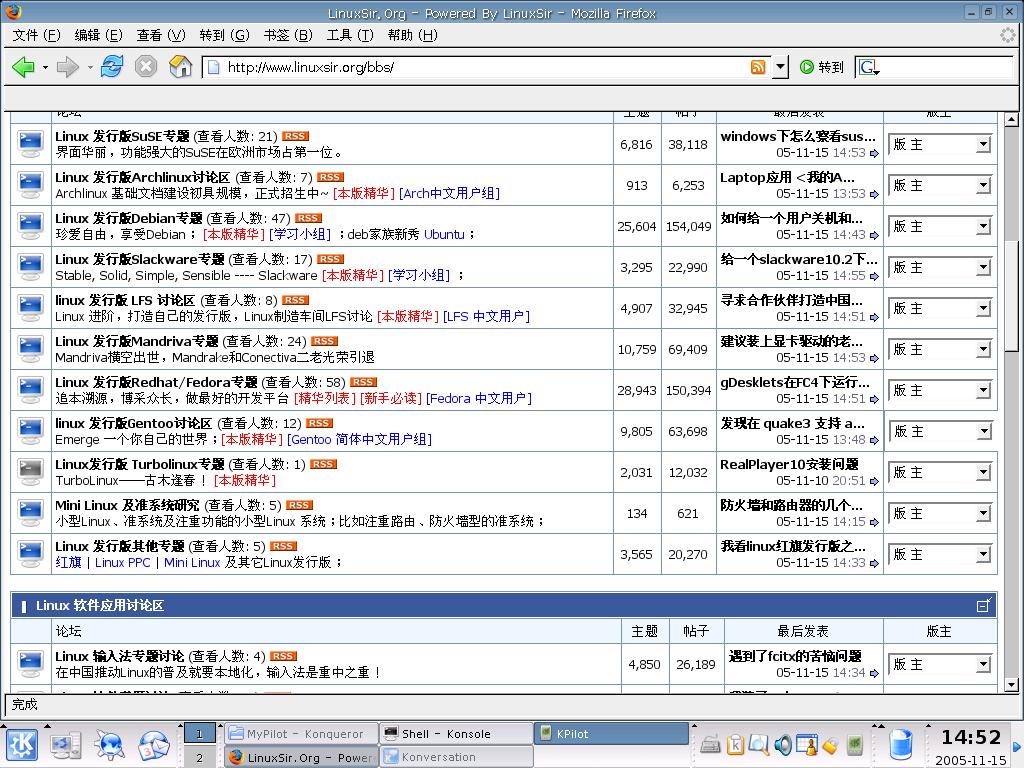Click the Google search input box
This screenshot has height=768, width=1024.
pyautogui.click(x=948, y=67)
